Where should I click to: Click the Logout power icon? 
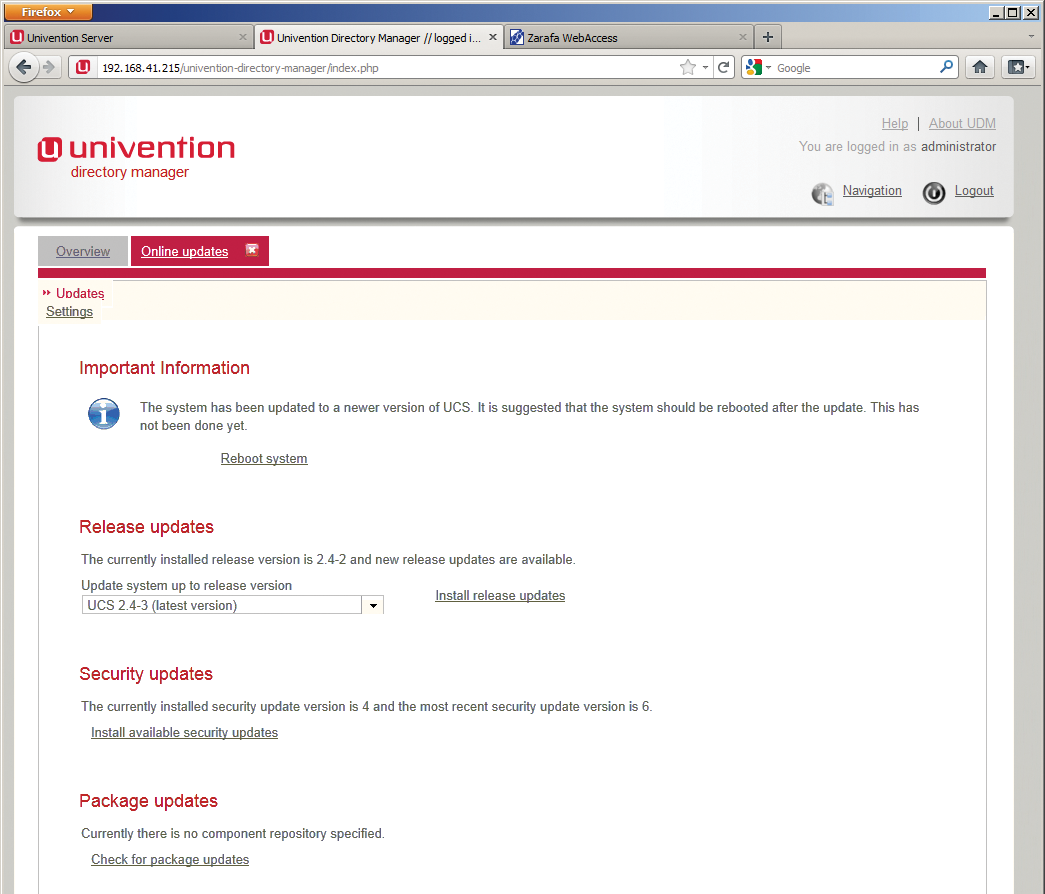(x=934, y=193)
